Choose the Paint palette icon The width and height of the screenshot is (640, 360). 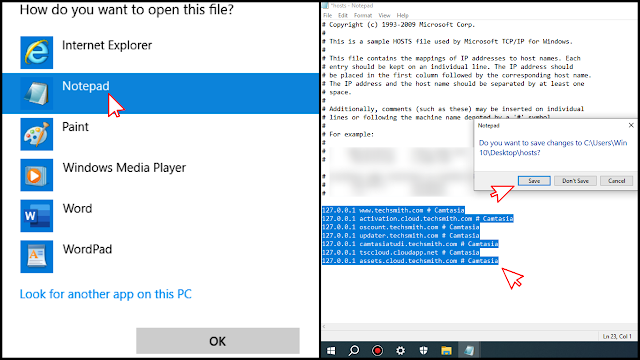(x=37, y=134)
